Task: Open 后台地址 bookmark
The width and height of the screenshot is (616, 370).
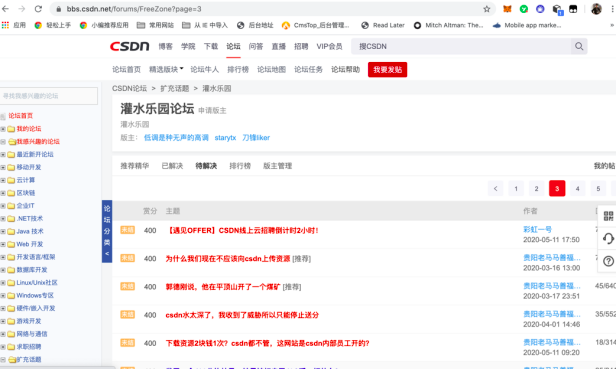Action: point(255,25)
